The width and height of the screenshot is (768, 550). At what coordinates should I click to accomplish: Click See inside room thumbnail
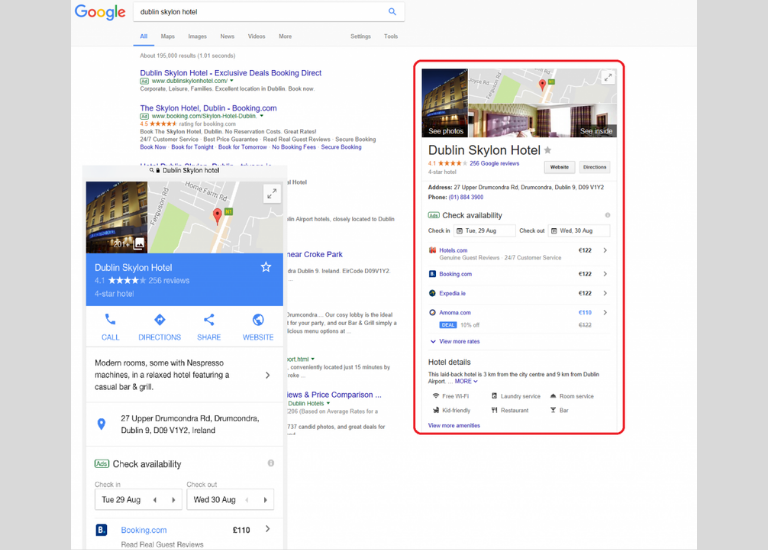pyautogui.click(x=543, y=120)
